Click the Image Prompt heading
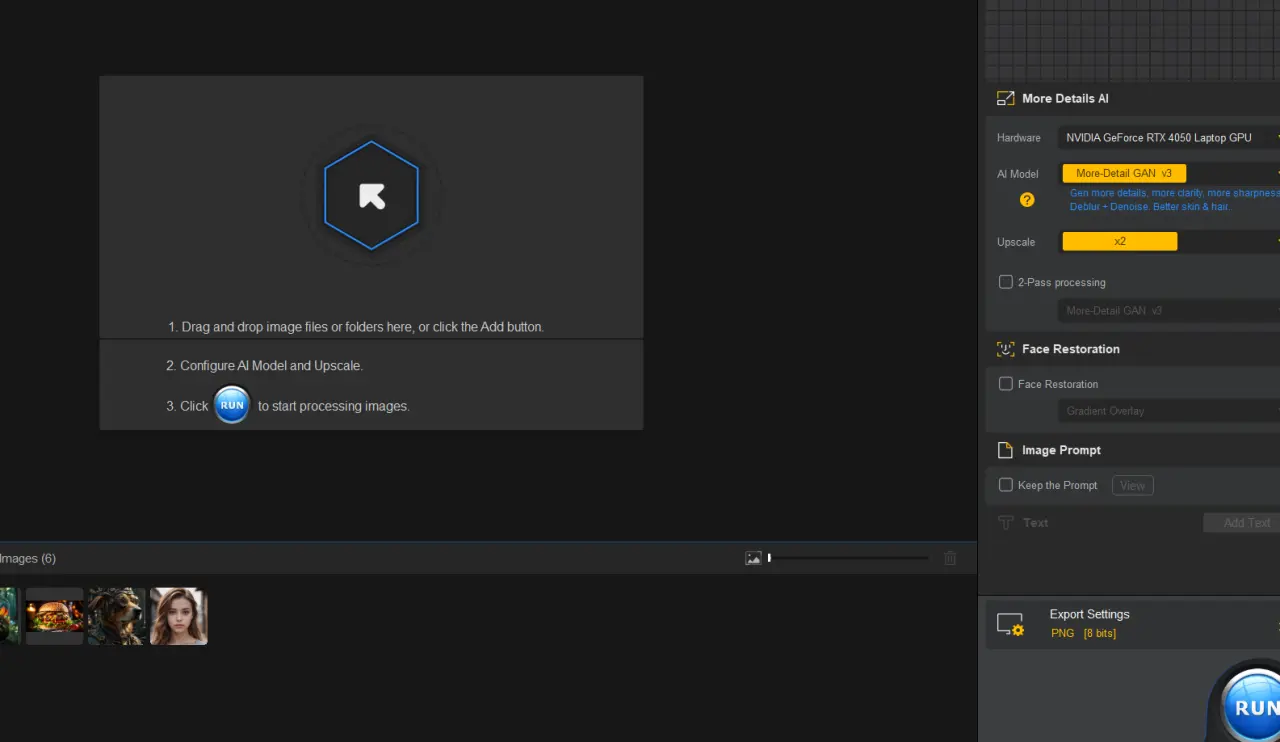The image size is (1280, 742). click(x=1061, y=450)
